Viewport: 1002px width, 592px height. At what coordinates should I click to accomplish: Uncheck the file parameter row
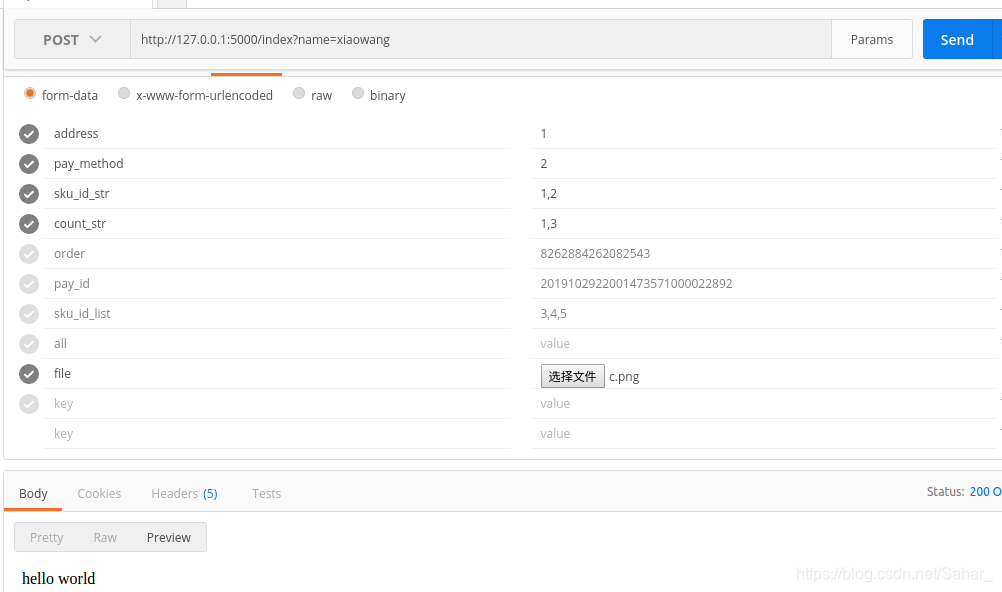tap(29, 374)
